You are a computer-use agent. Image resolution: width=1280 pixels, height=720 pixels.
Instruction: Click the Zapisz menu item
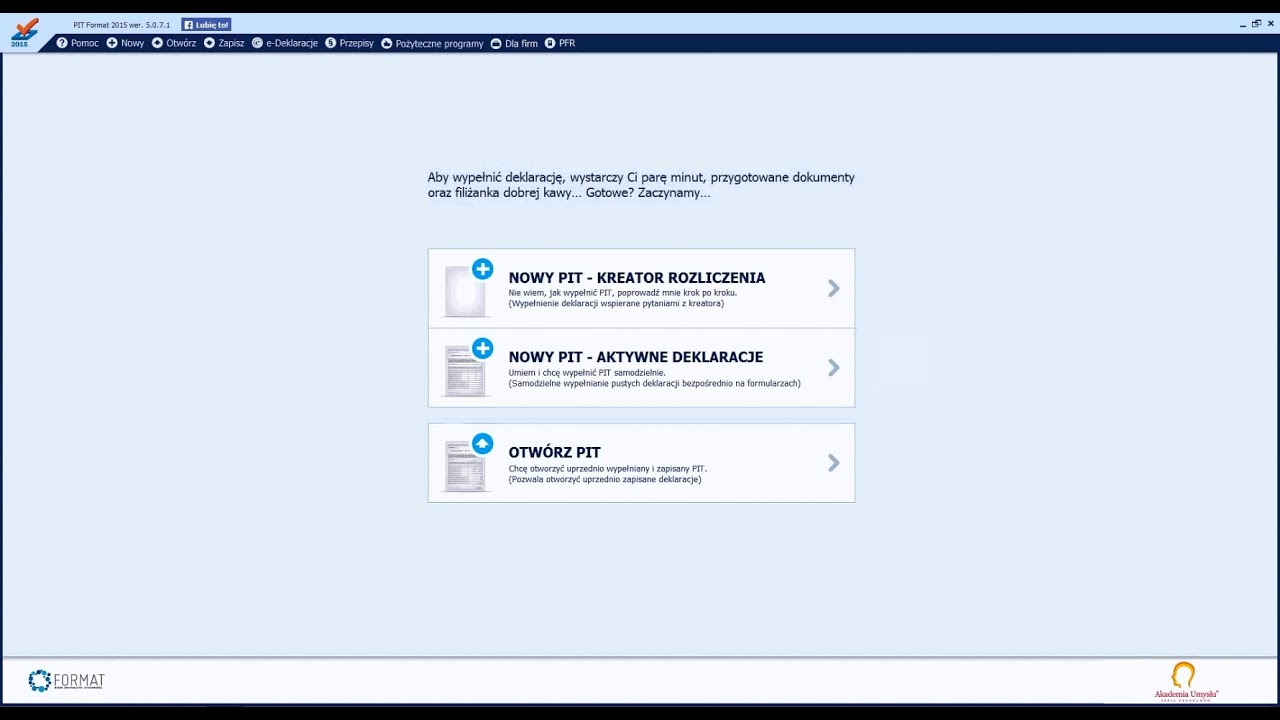tap(224, 43)
